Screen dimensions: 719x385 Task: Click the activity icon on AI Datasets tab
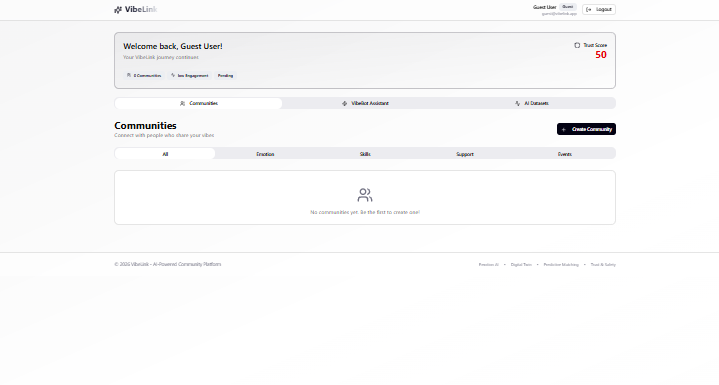517,104
